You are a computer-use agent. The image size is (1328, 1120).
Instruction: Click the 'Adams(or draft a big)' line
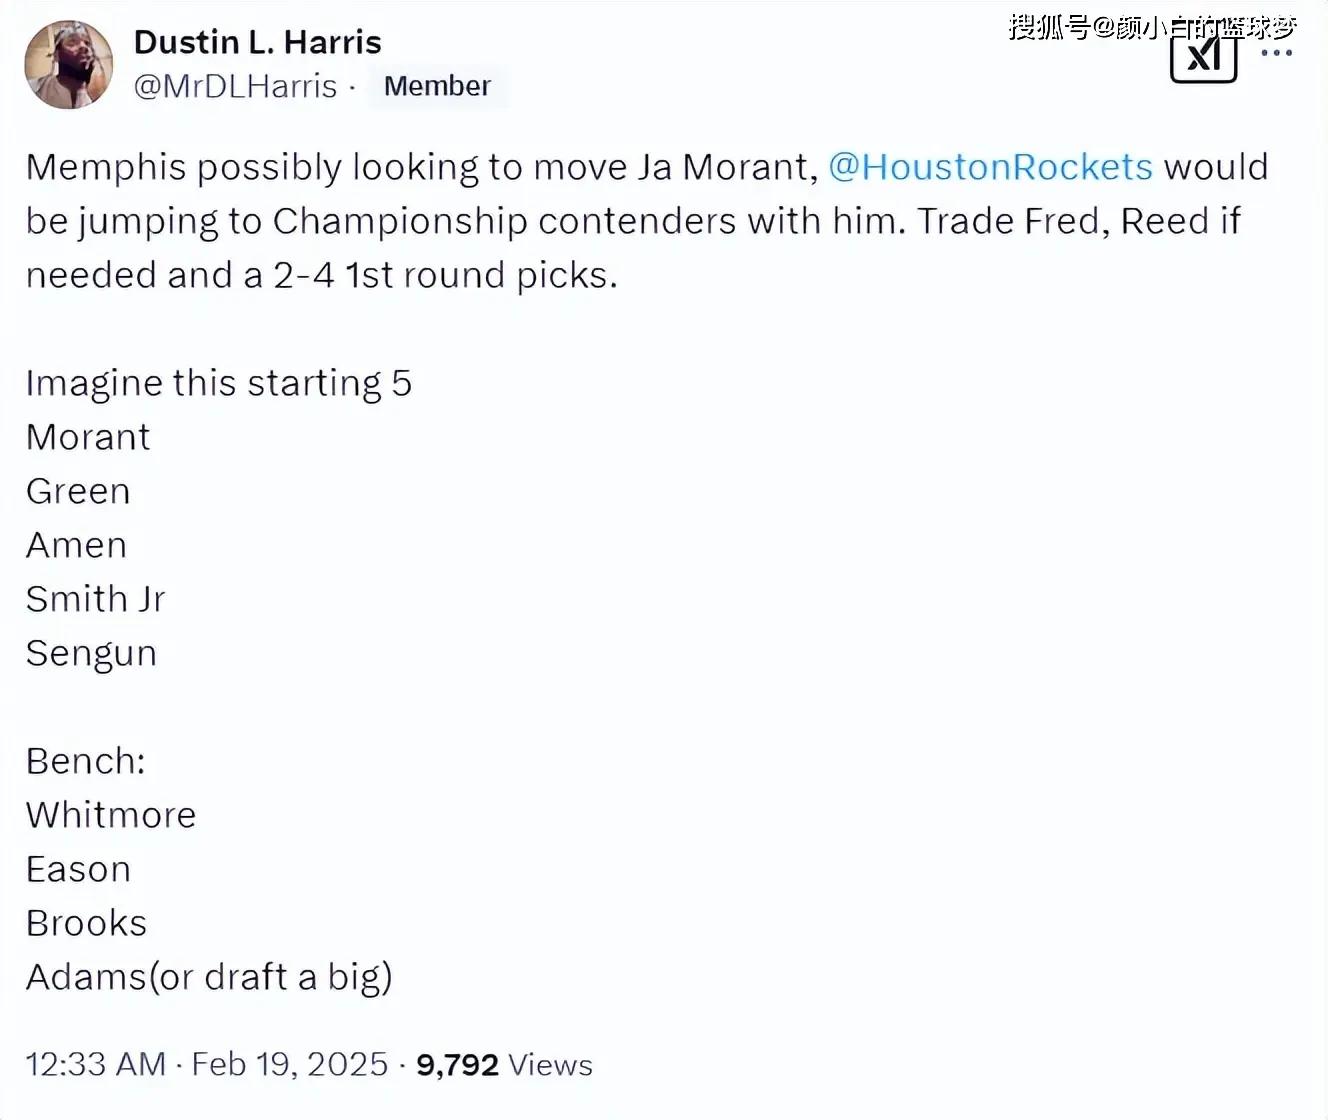coord(209,978)
